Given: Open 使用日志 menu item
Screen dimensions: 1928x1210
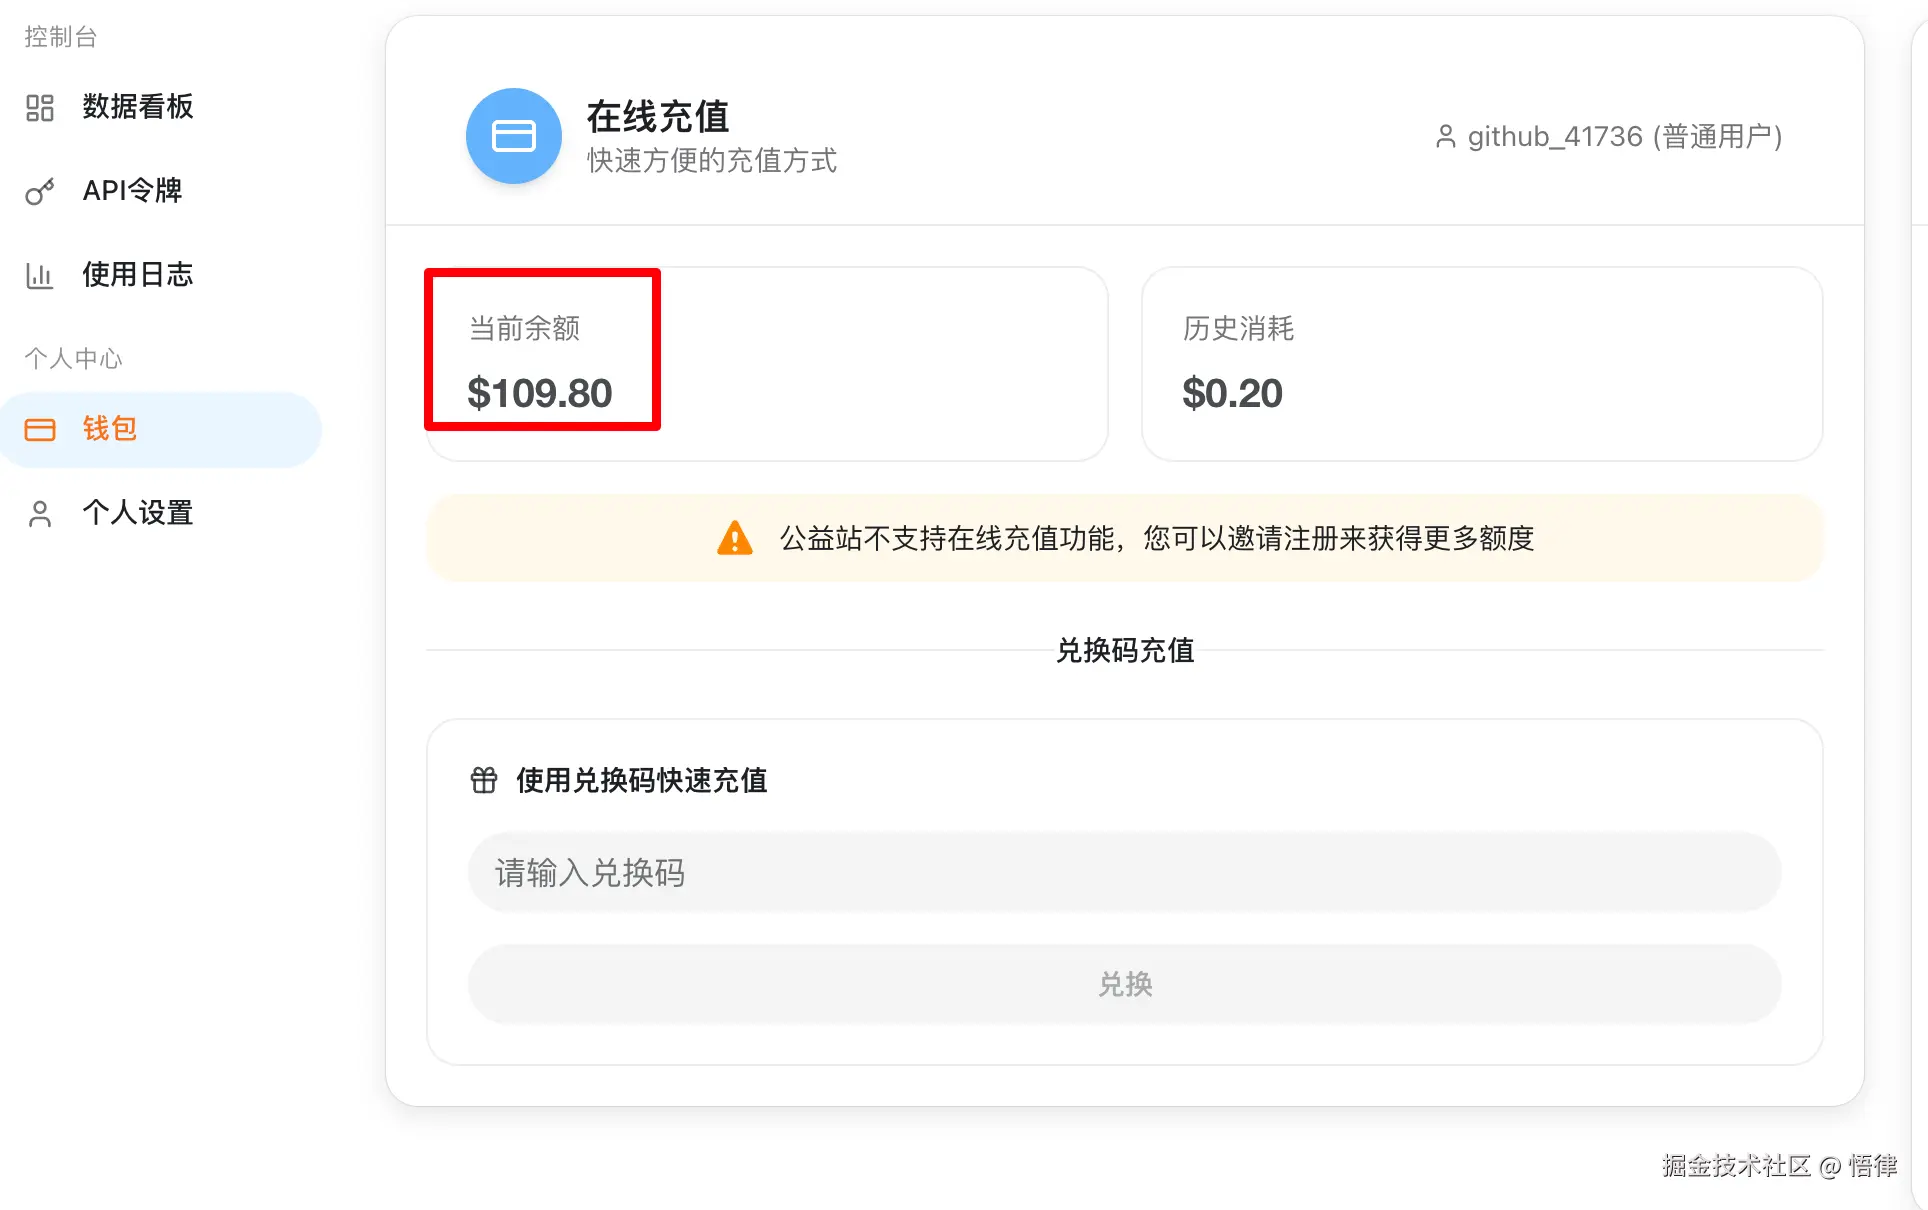Looking at the screenshot, I should (x=138, y=275).
